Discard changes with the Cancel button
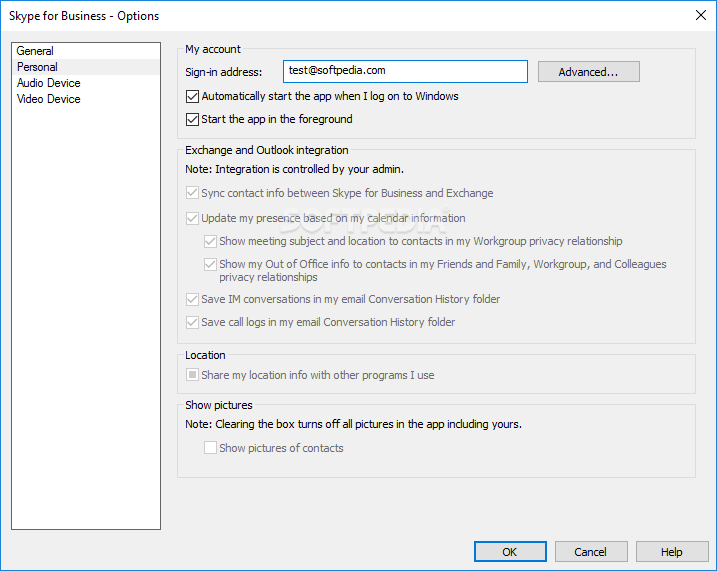This screenshot has height=571, width=717. (x=591, y=552)
